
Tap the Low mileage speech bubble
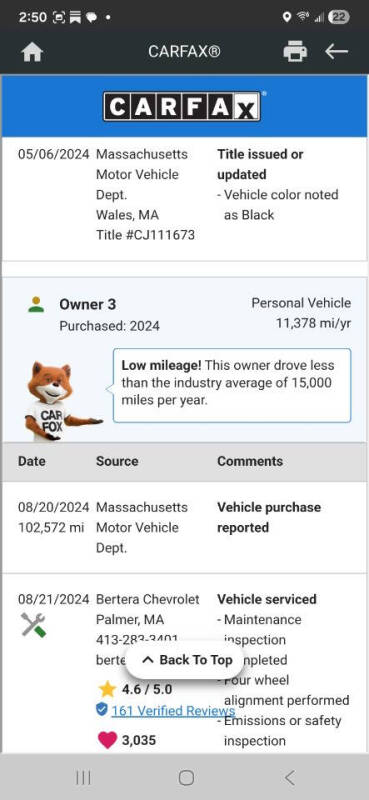[232, 386]
